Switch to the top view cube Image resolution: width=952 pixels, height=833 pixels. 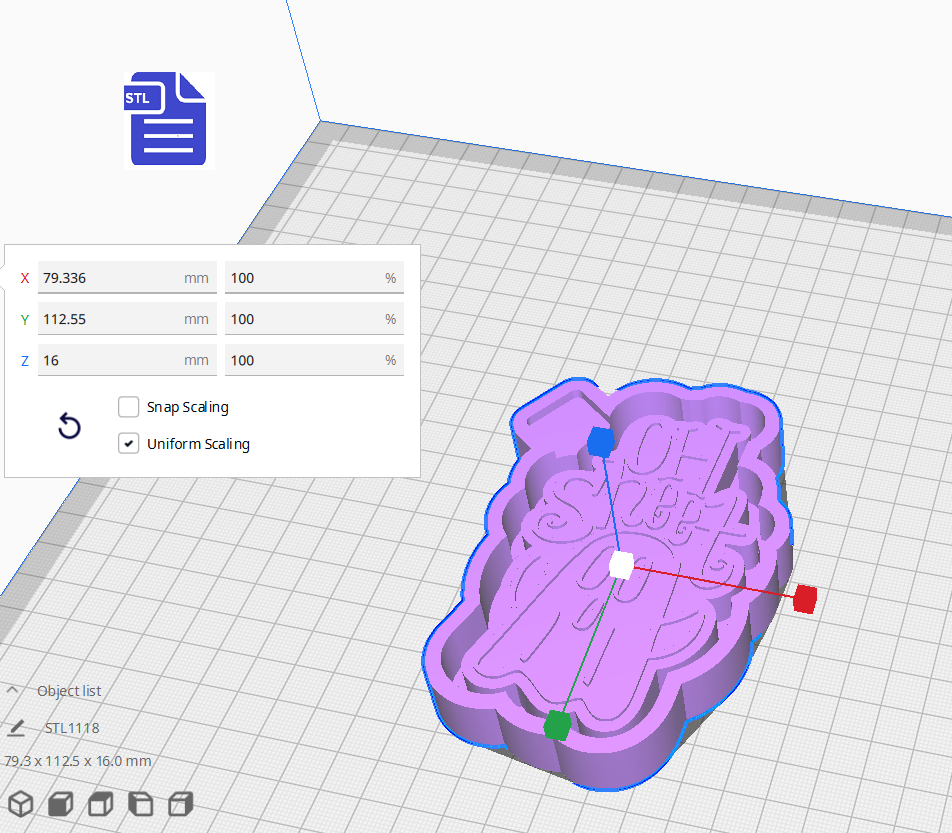[x=101, y=803]
